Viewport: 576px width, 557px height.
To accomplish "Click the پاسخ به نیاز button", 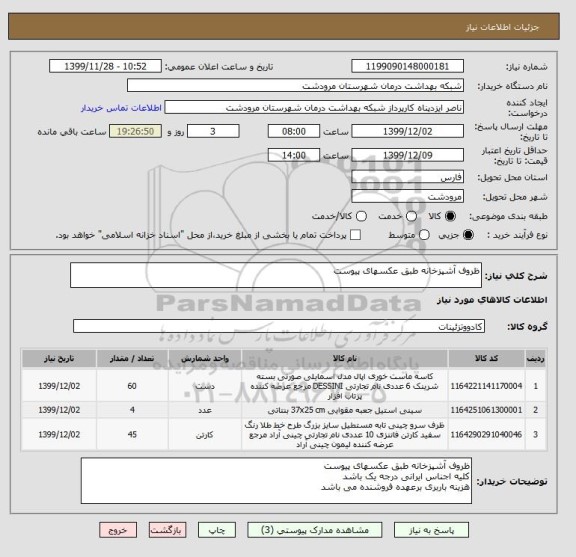I will click(431, 530).
